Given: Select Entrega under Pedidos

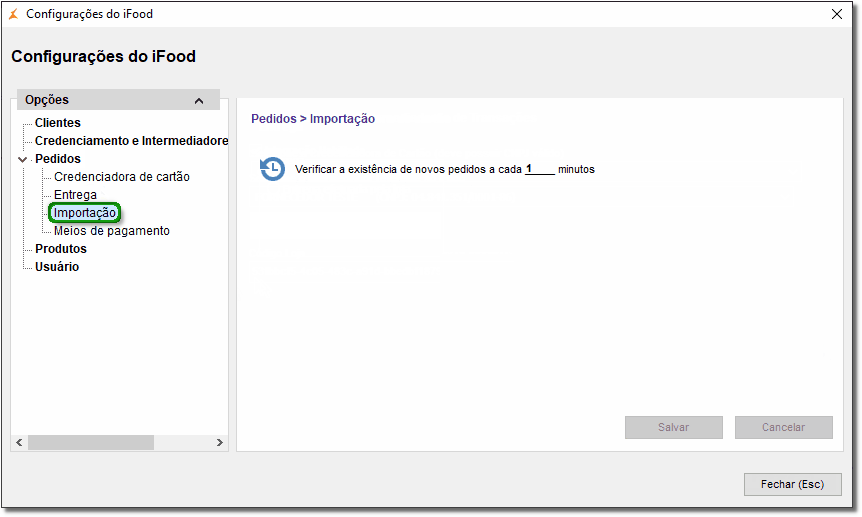Looking at the screenshot, I should 75,195.
